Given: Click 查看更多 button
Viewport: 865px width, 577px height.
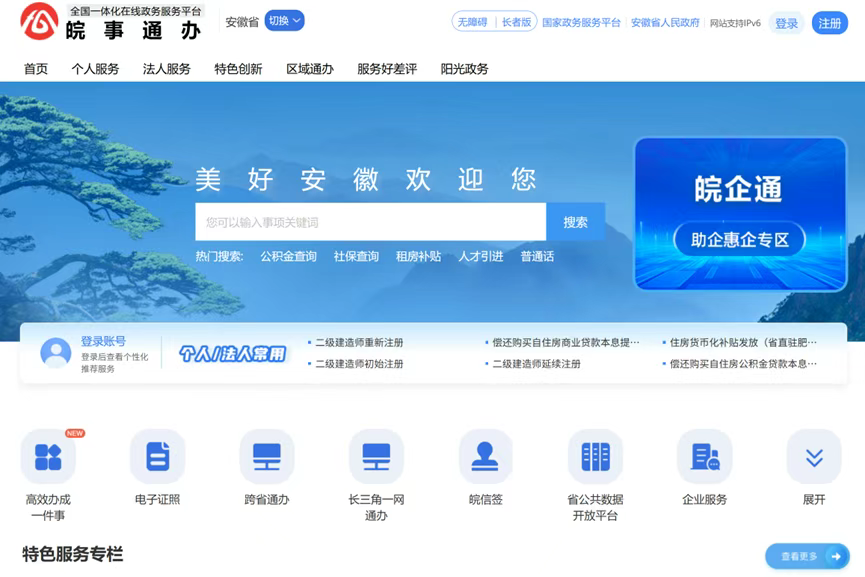Looking at the screenshot, I should click(x=807, y=557).
